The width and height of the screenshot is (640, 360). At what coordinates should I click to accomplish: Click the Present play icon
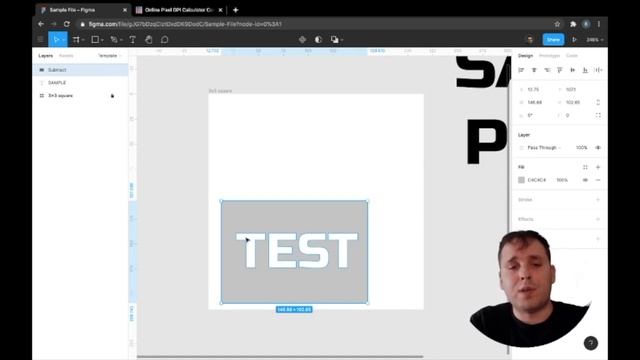click(574, 40)
